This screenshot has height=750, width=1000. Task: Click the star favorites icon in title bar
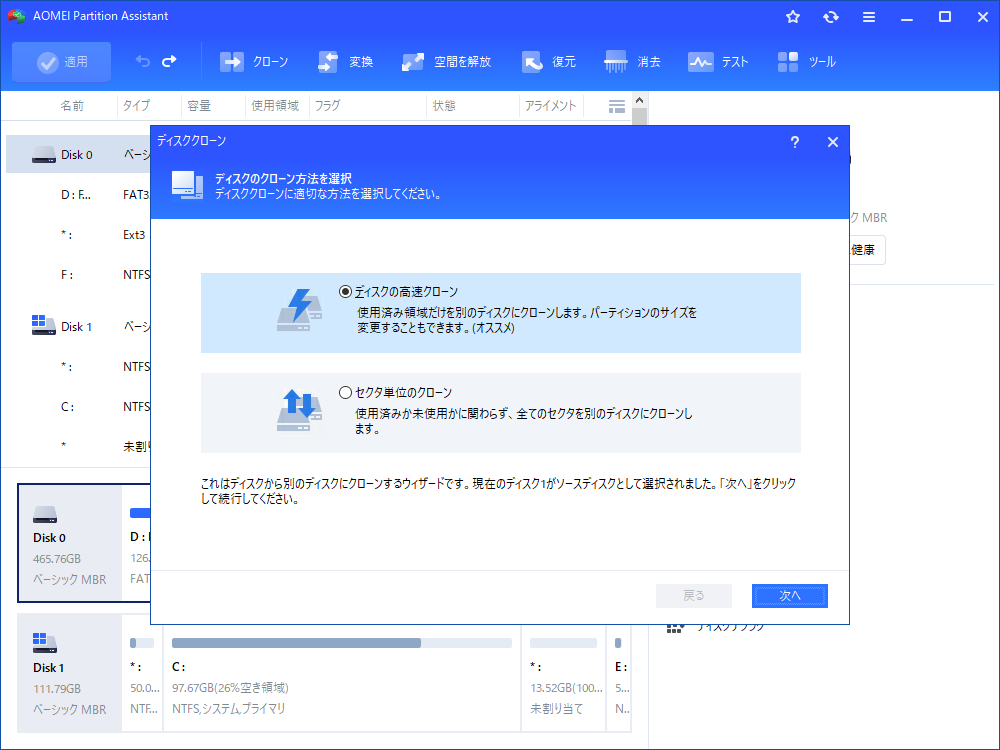click(793, 17)
